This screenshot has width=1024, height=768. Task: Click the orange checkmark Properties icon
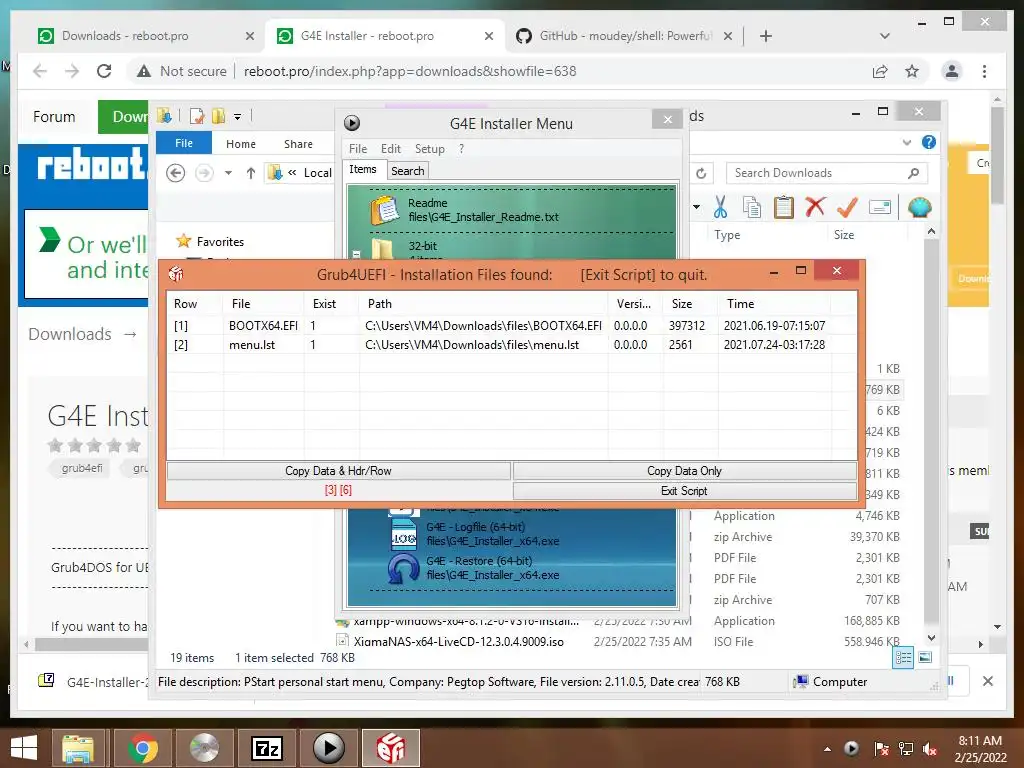pos(847,208)
